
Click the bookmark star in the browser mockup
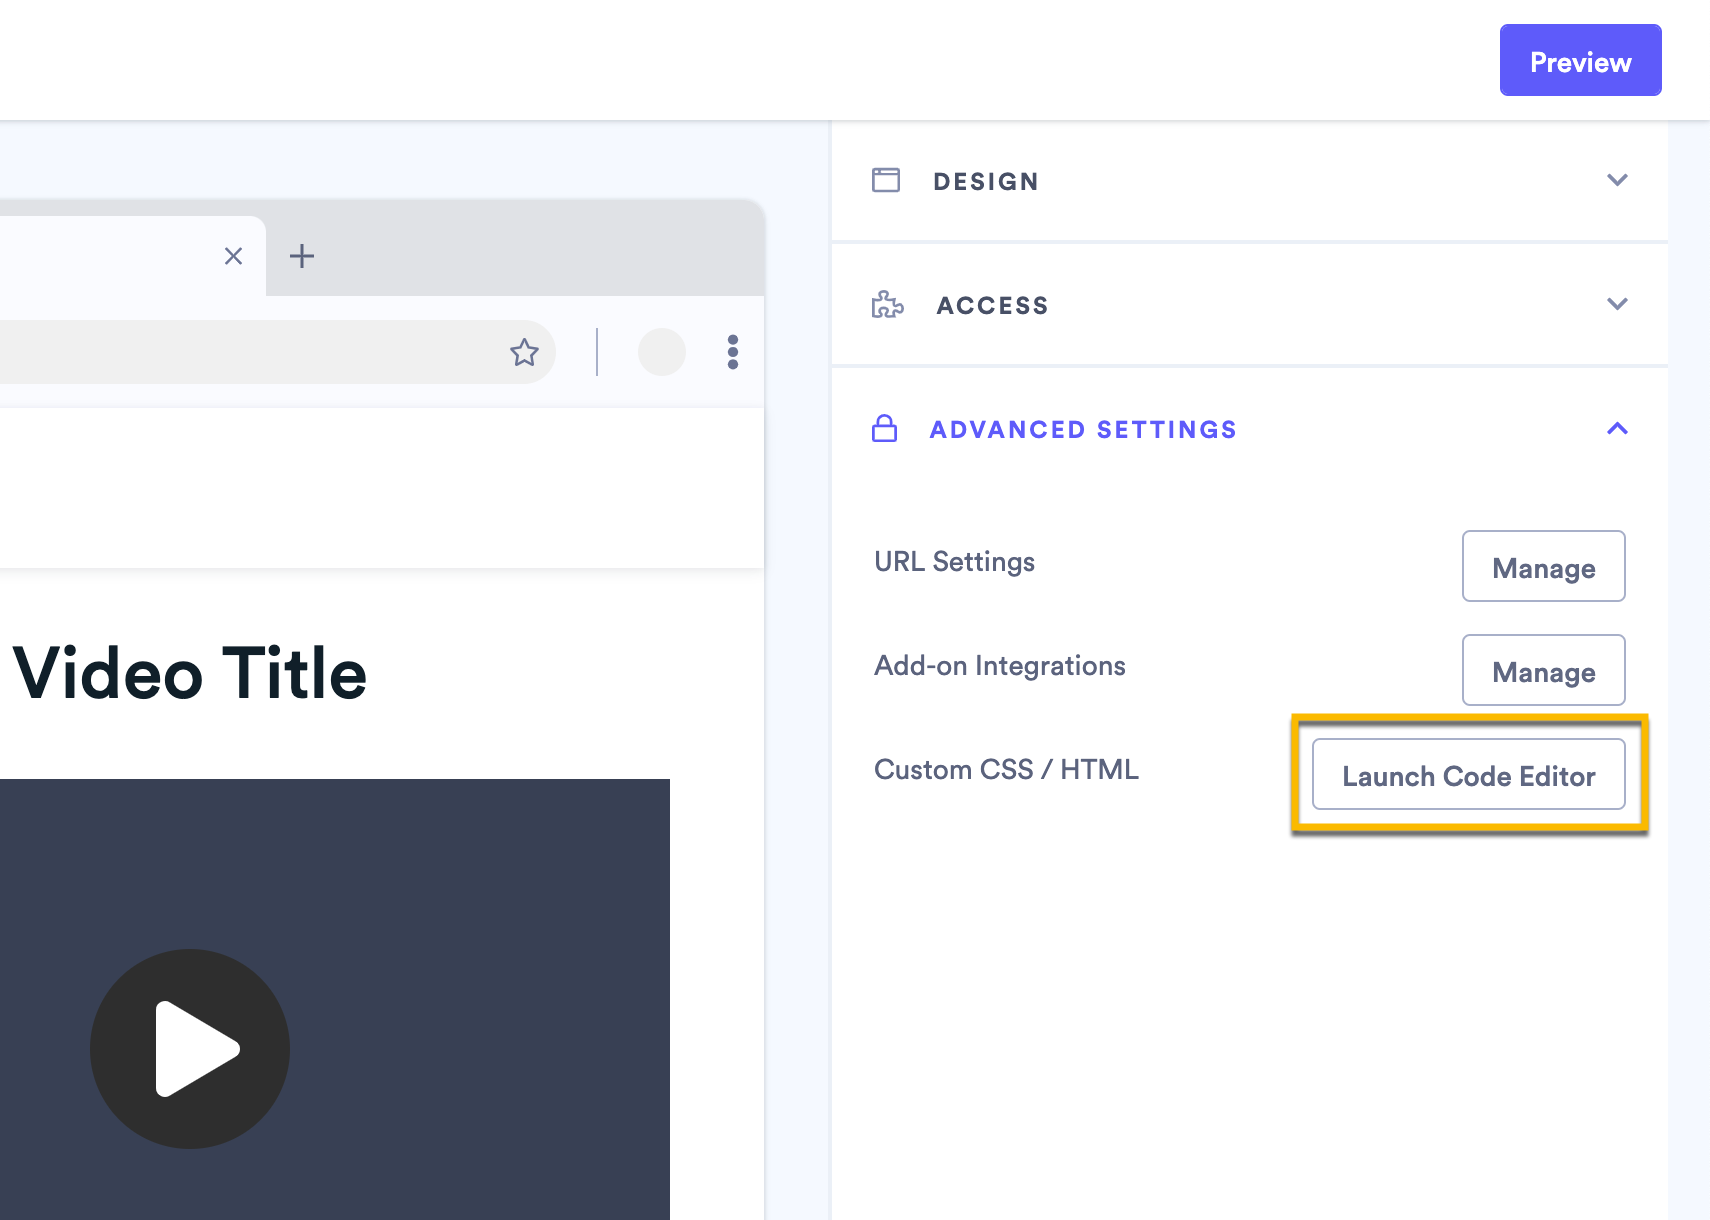(524, 352)
